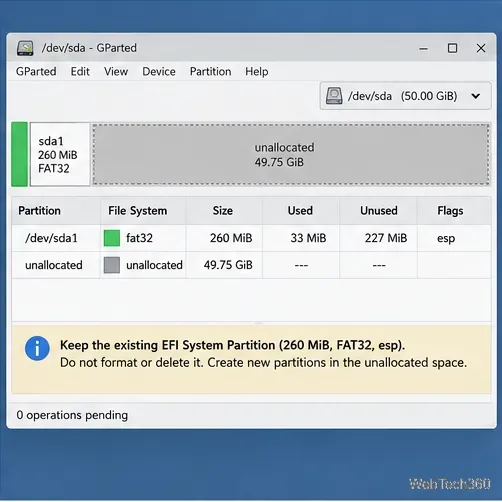Open the Device menu
The height and width of the screenshot is (502, 502).
159,71
